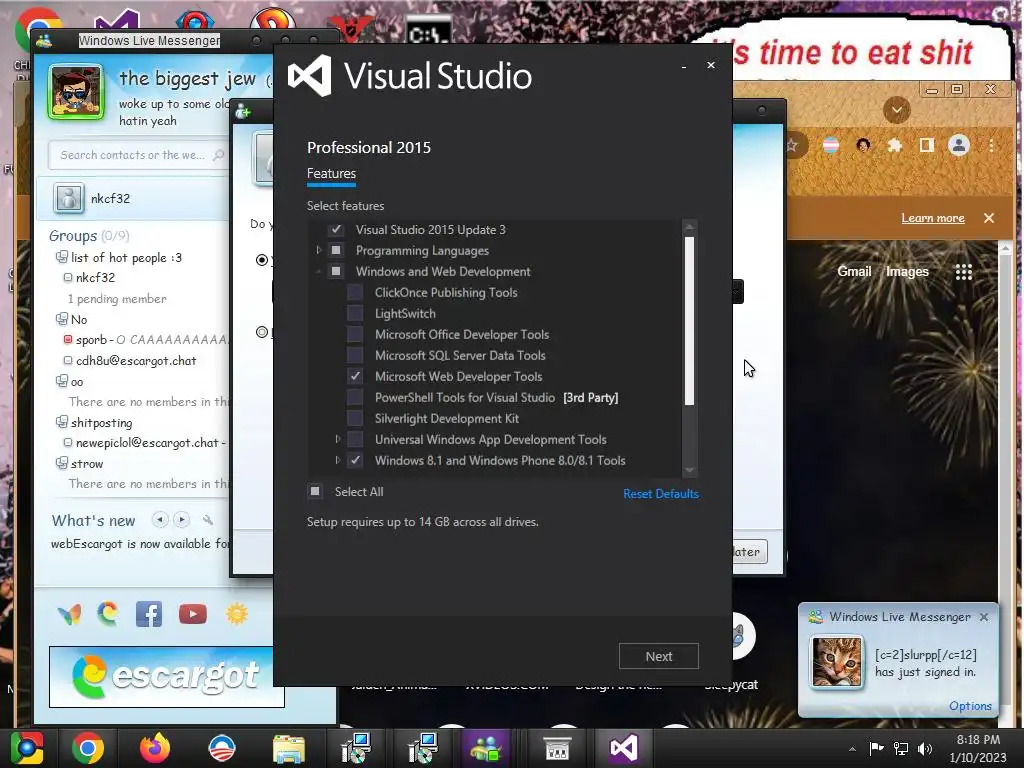This screenshot has height=768, width=1024.
Task: Open File Explorer from the taskbar
Action: pos(289,748)
